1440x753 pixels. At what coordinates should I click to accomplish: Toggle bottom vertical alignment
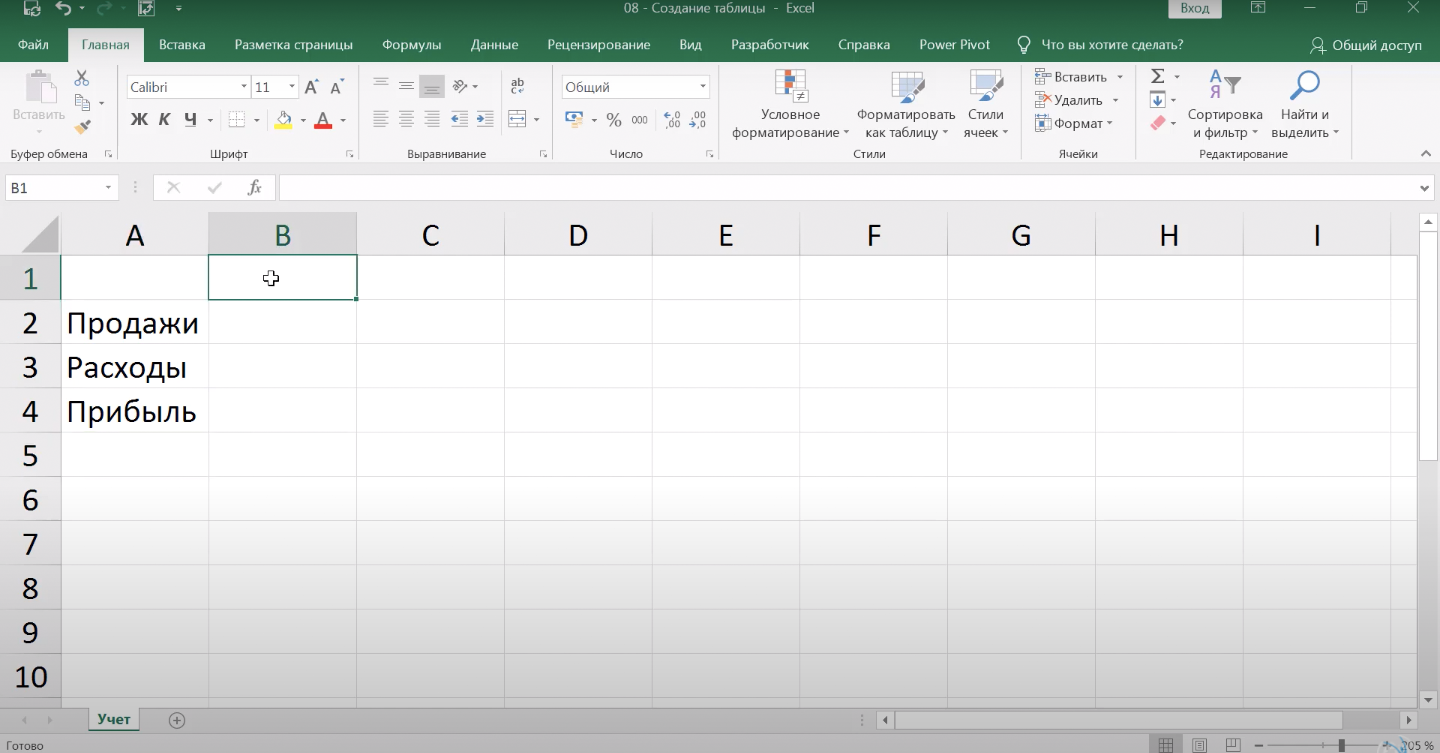coord(432,87)
